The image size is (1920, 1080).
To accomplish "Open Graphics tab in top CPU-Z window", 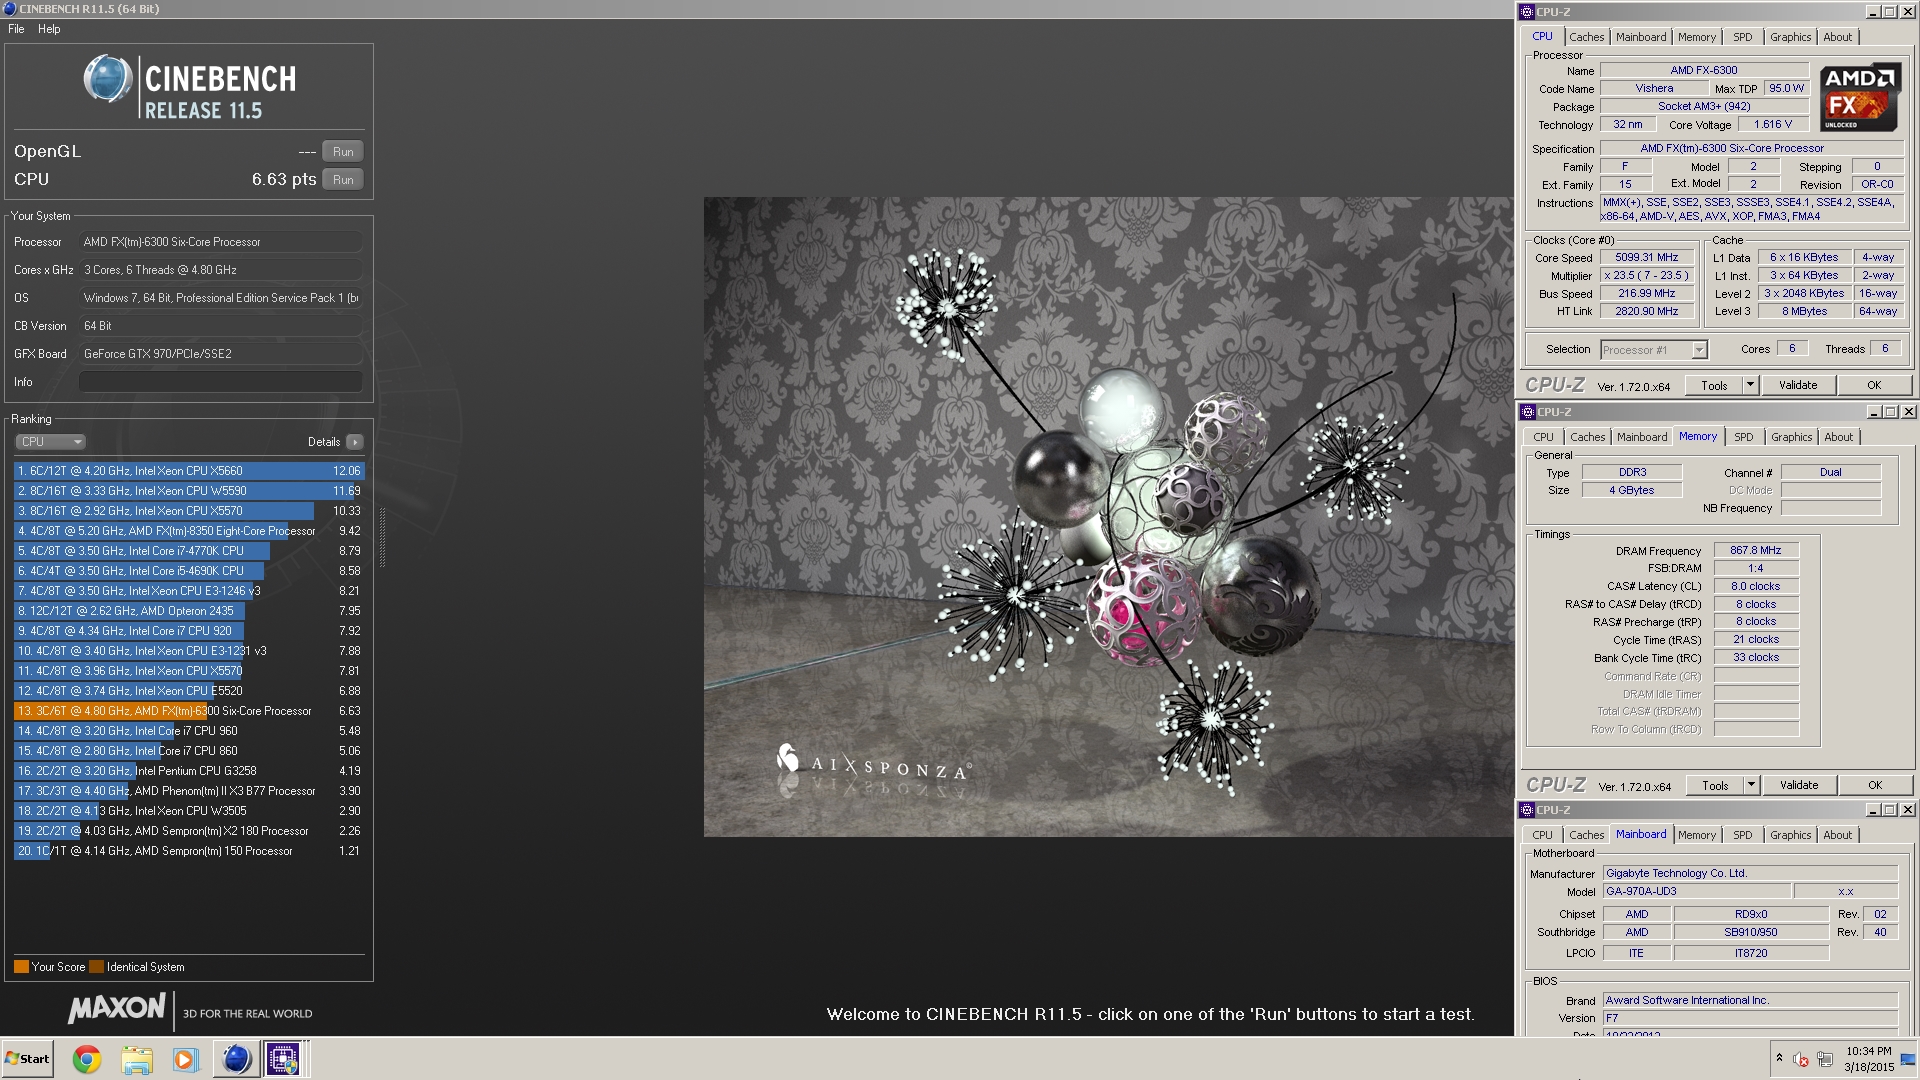I will coord(1790,37).
